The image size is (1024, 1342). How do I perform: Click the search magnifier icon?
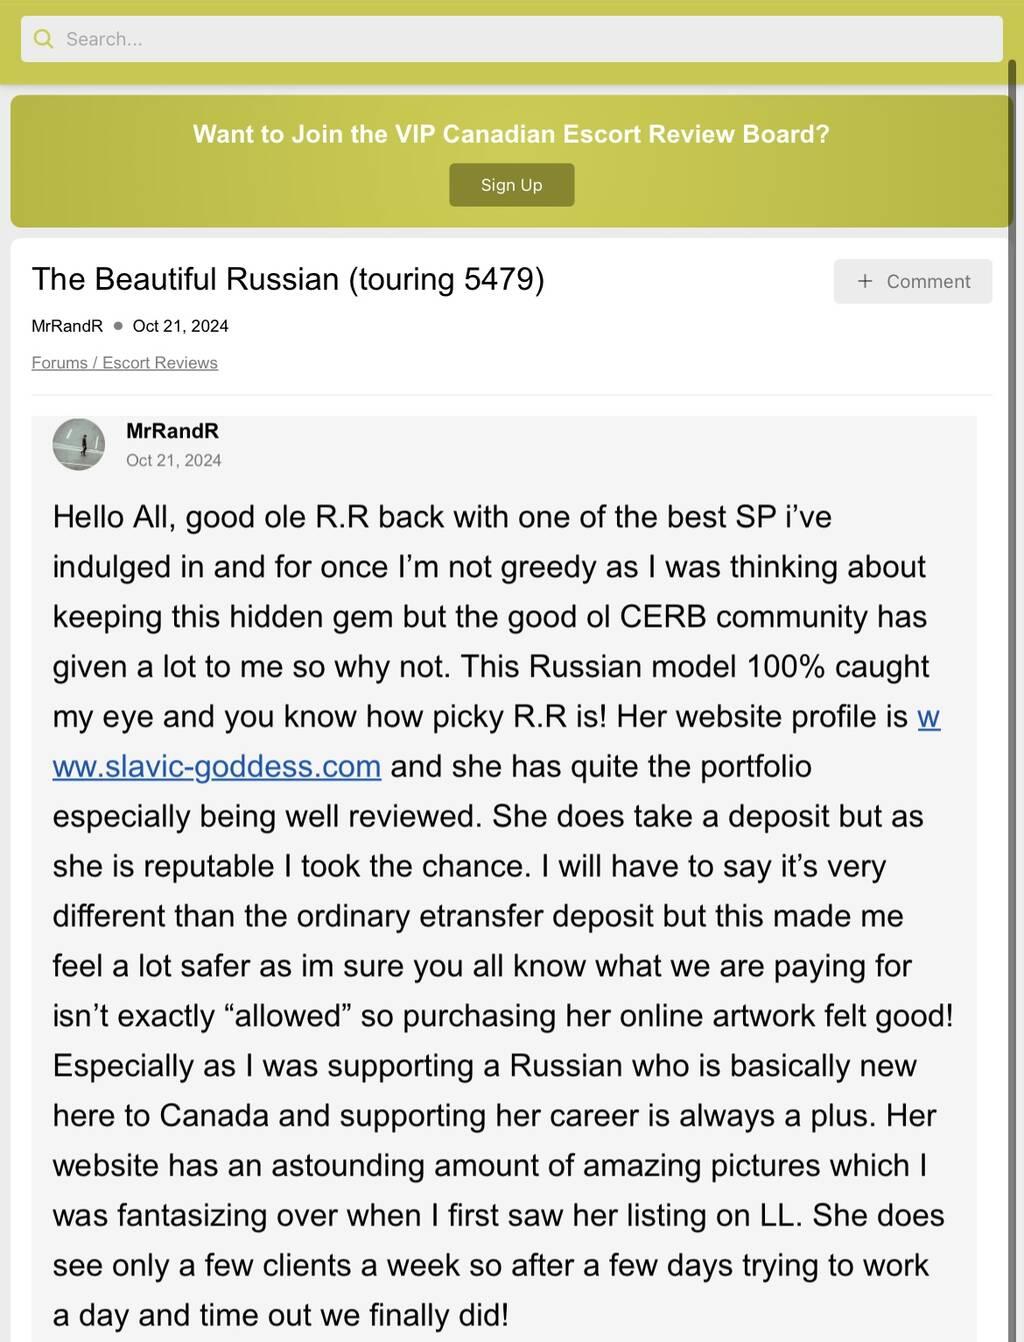pos(43,39)
